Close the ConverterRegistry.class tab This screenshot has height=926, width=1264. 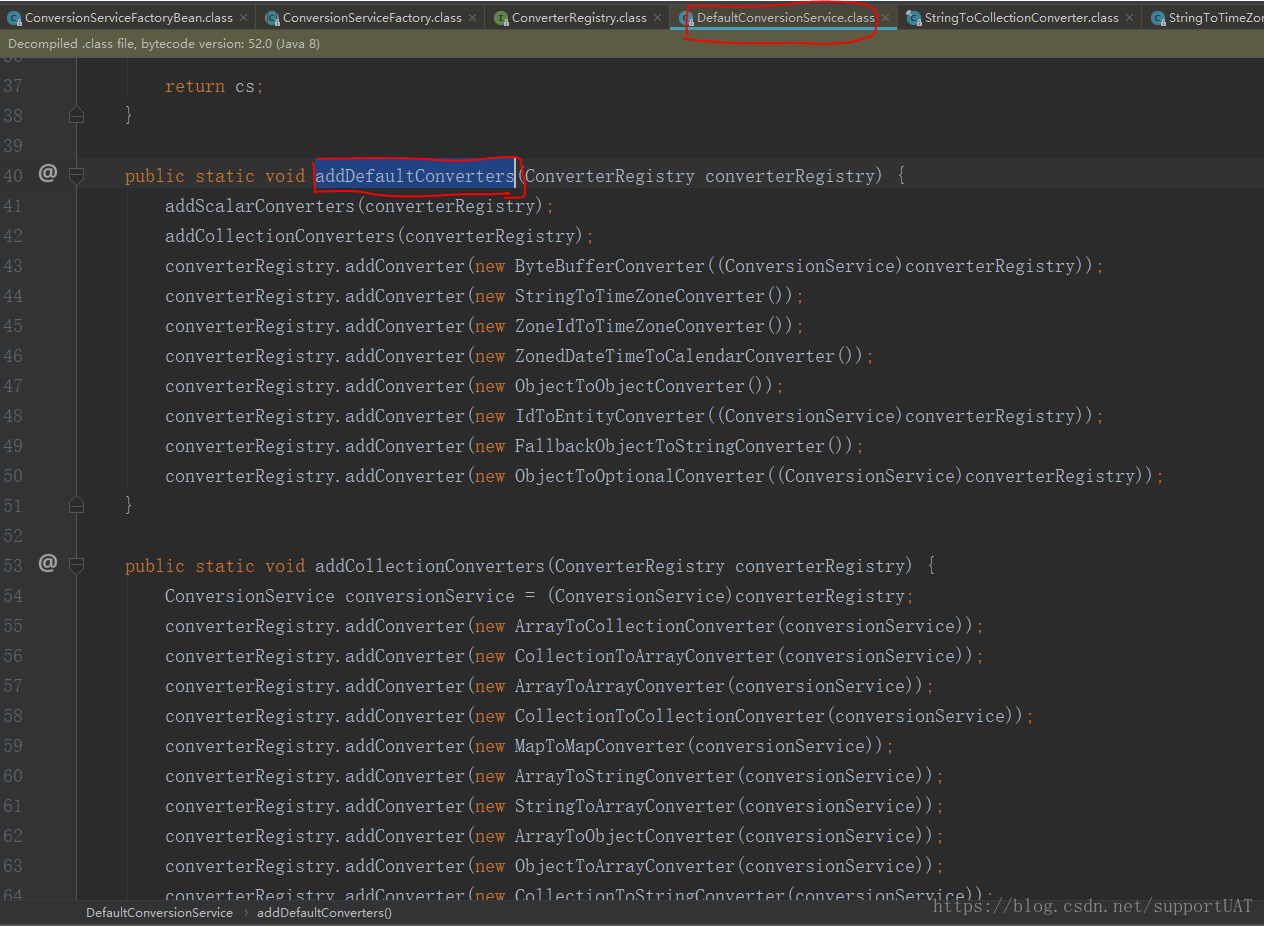657,18
